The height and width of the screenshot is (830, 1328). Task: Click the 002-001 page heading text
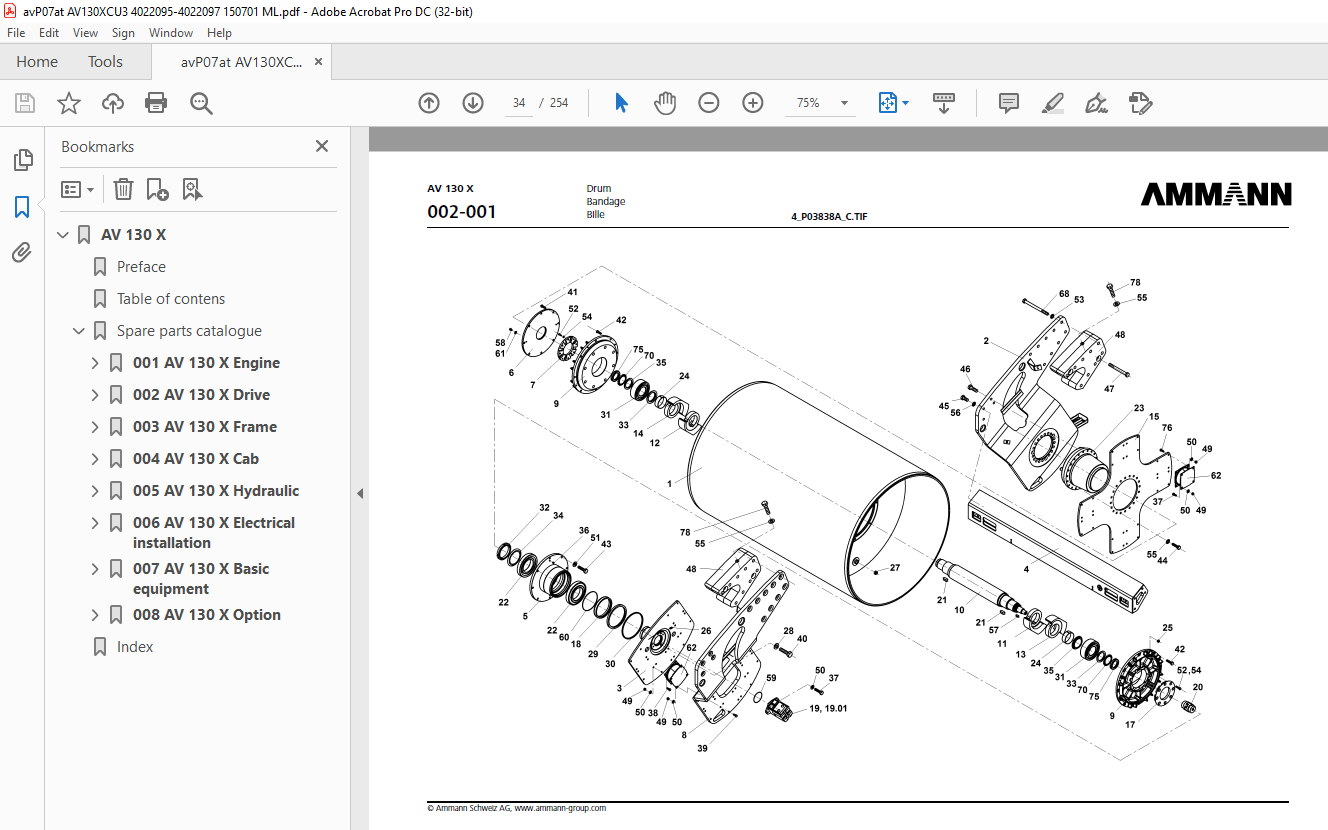click(x=461, y=212)
